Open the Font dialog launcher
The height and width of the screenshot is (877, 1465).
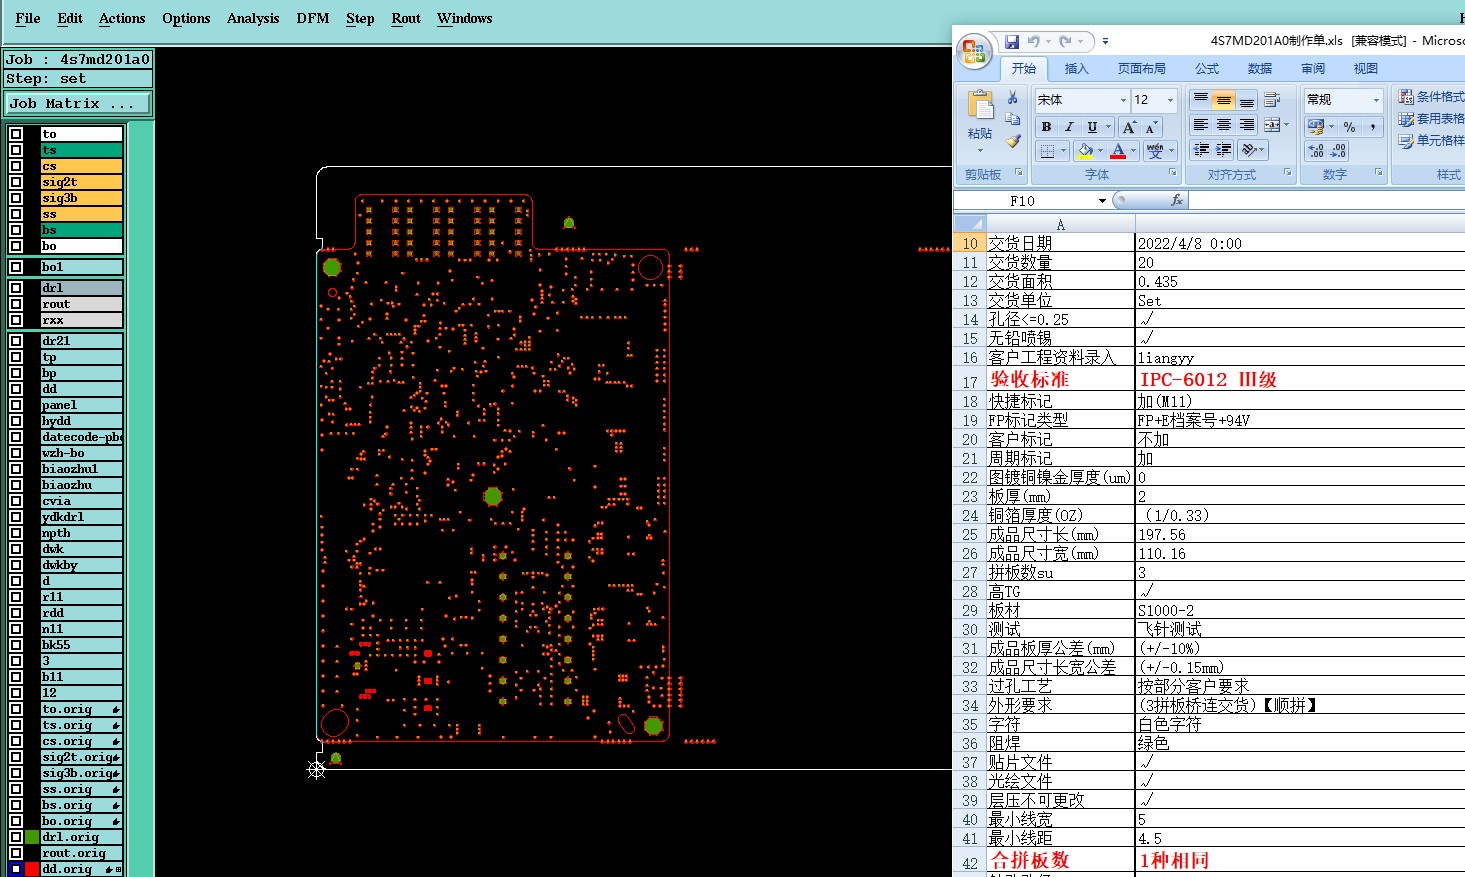click(1173, 173)
